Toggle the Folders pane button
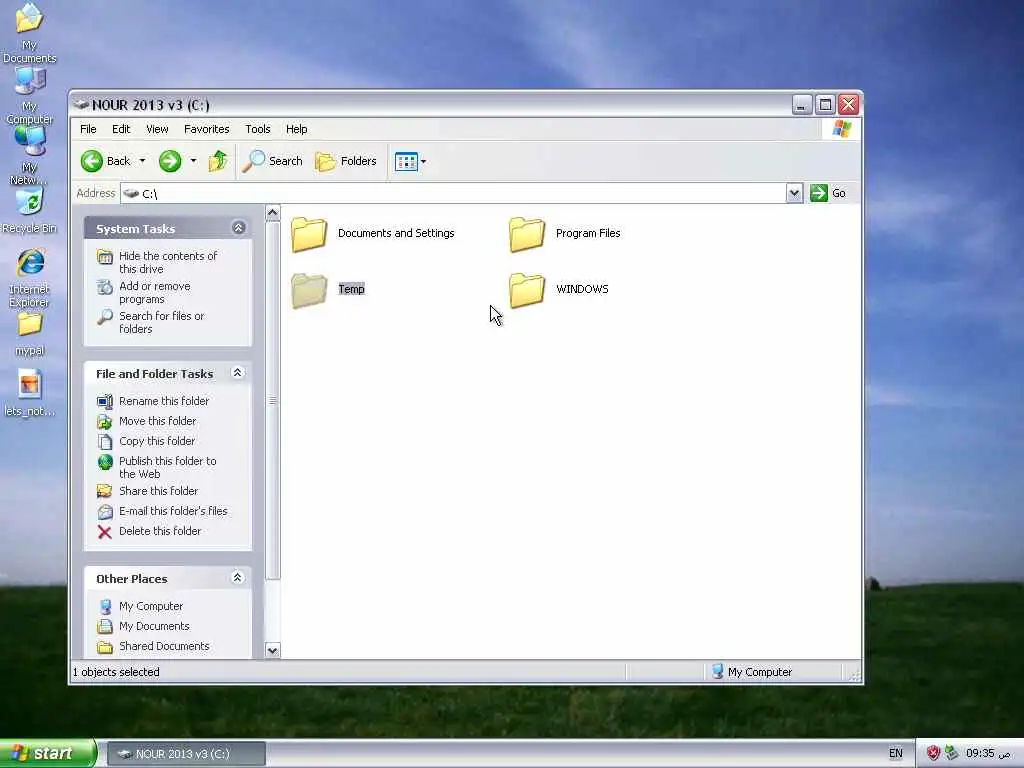Screen dimensions: 1024x768 (x=346, y=161)
